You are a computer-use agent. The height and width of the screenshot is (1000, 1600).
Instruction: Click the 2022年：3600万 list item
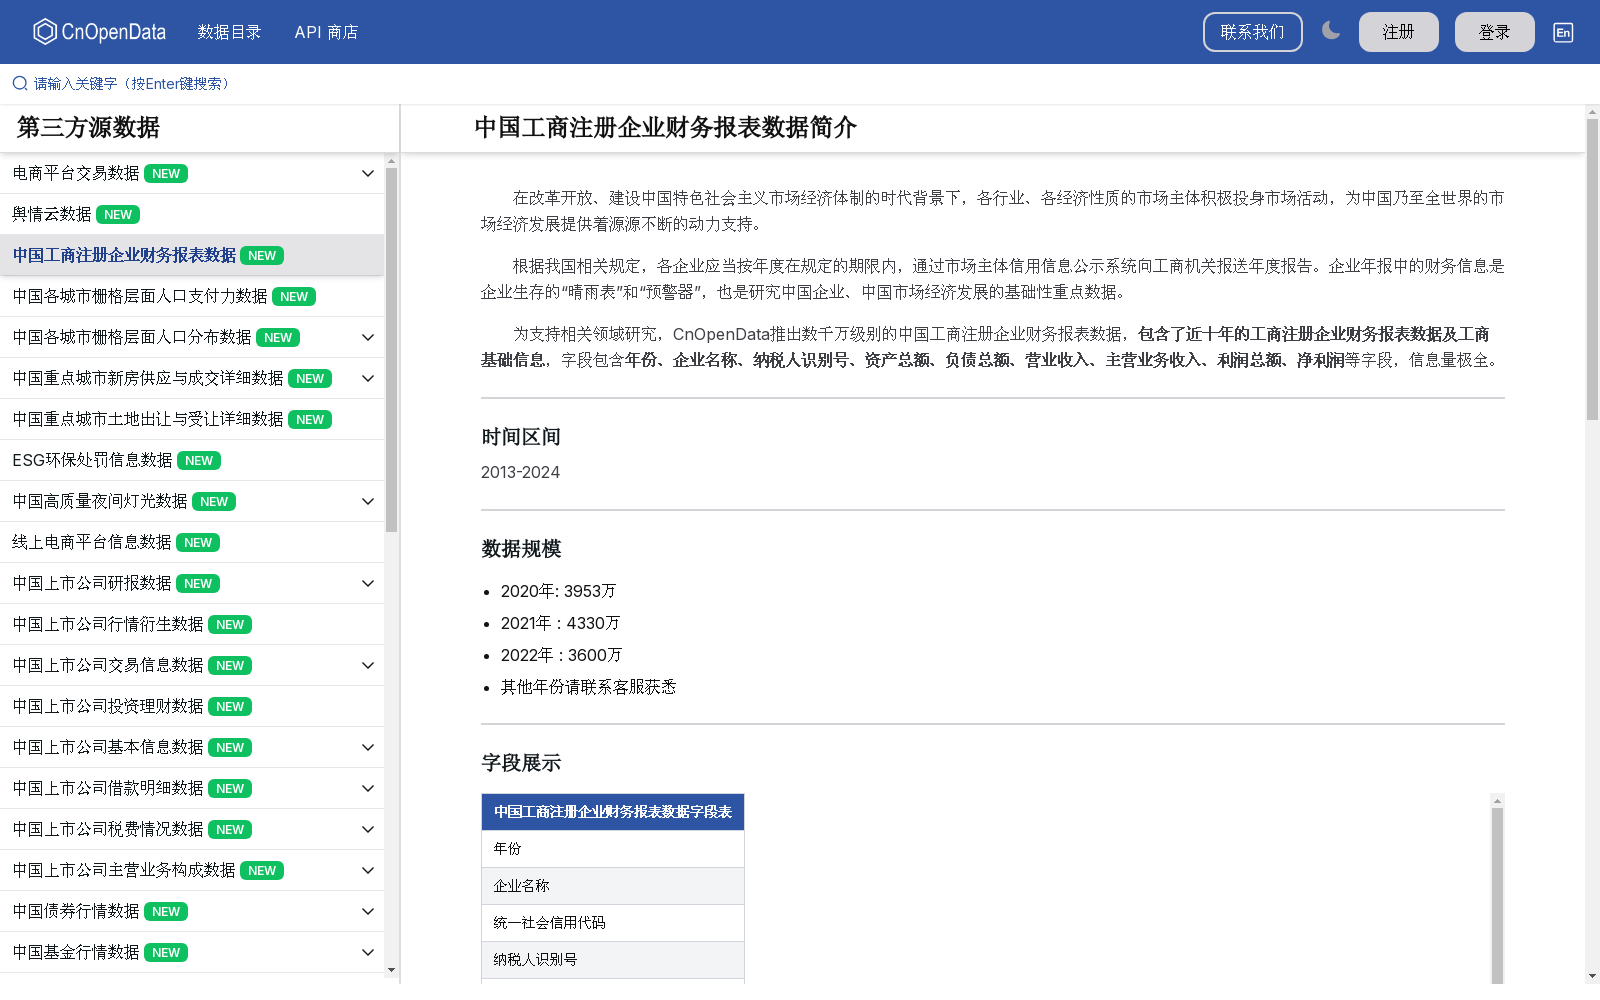(561, 655)
